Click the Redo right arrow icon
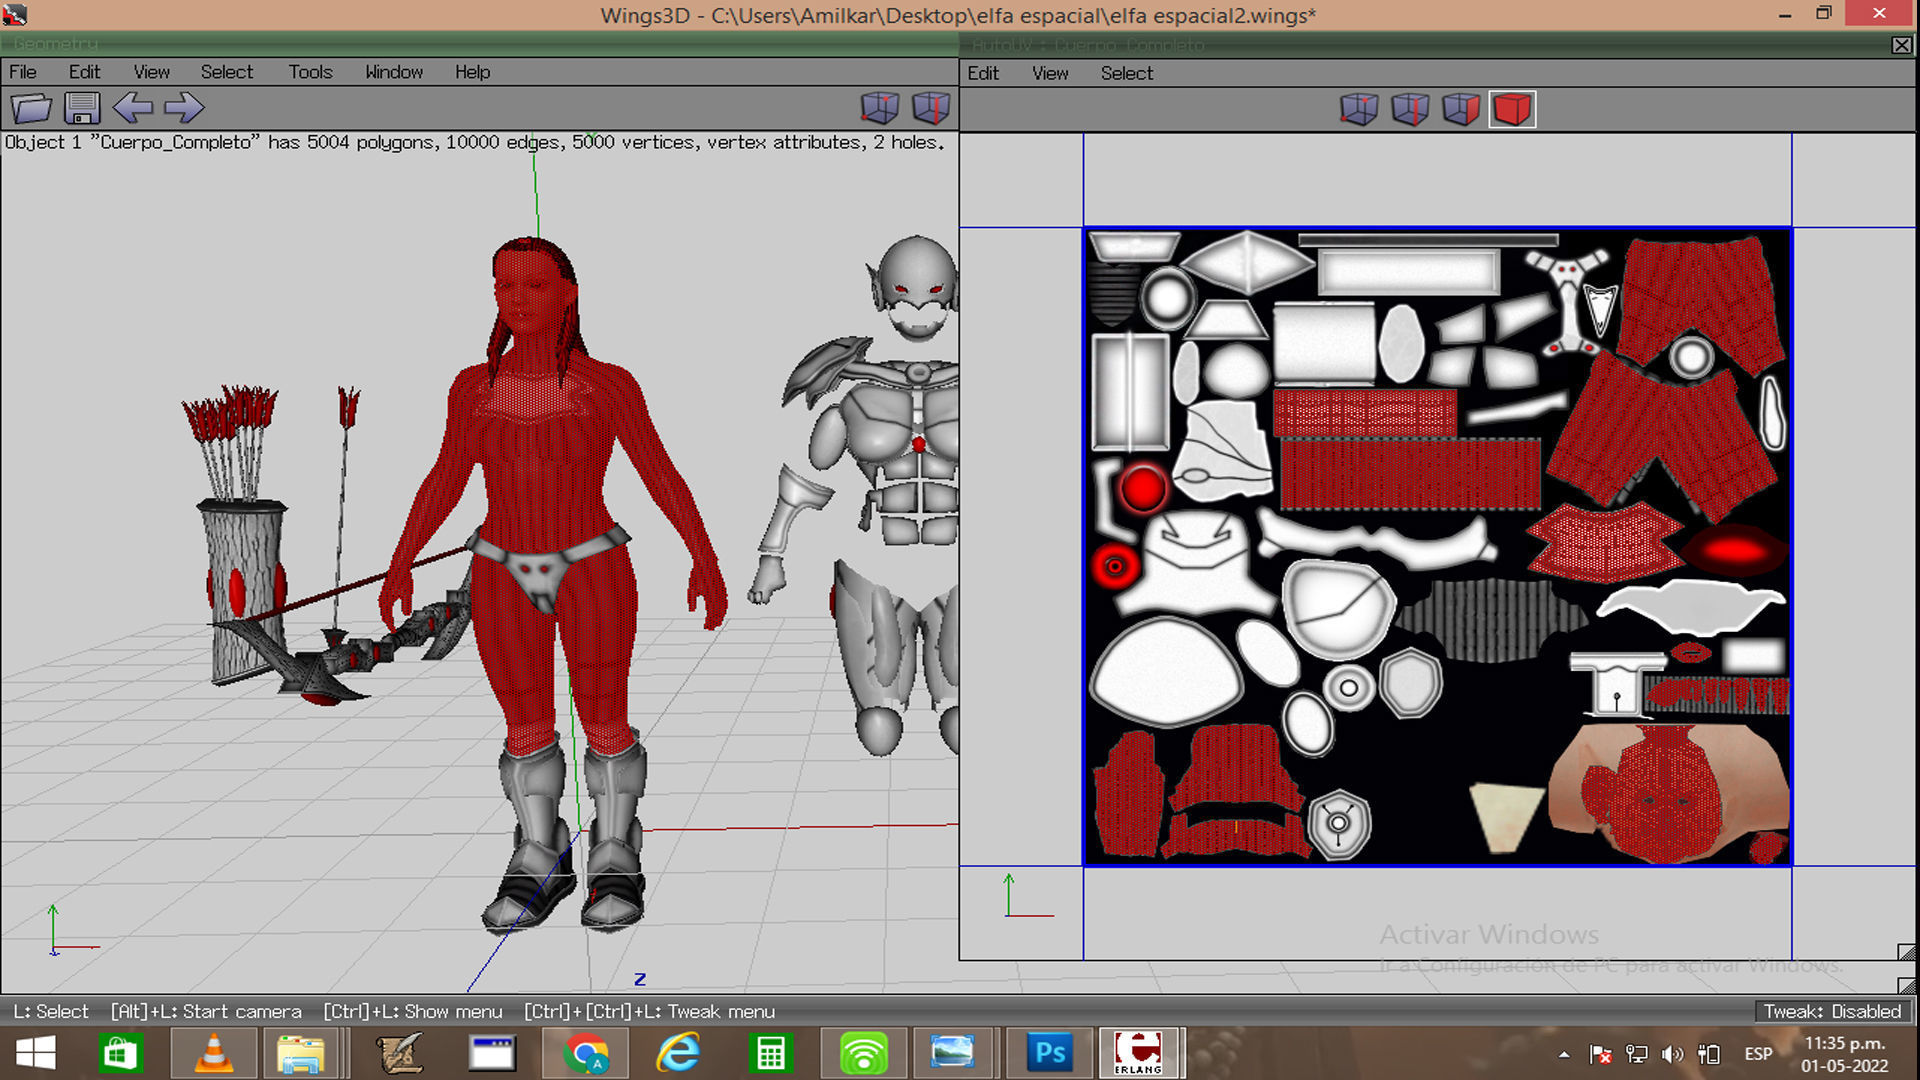The image size is (1920, 1080). [x=184, y=108]
